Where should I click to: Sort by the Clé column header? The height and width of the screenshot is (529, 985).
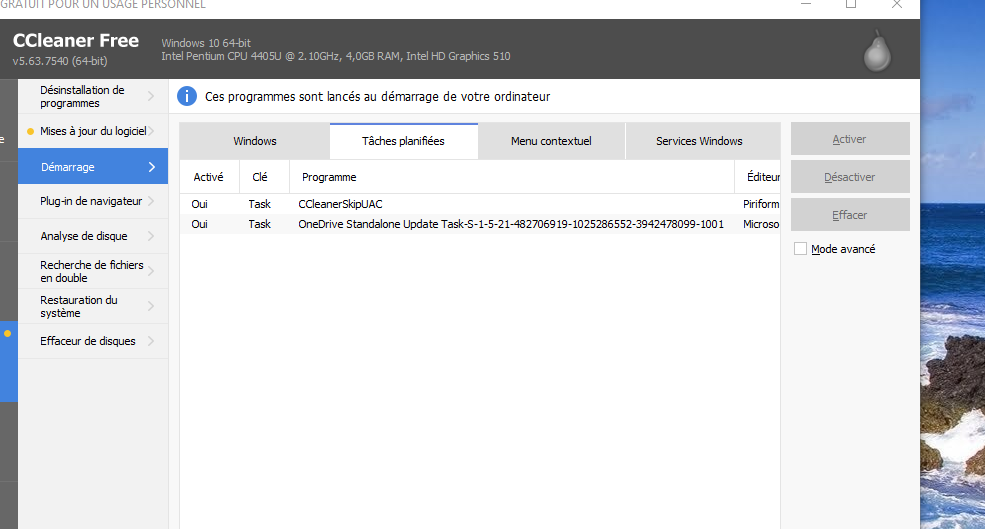pyautogui.click(x=264, y=177)
